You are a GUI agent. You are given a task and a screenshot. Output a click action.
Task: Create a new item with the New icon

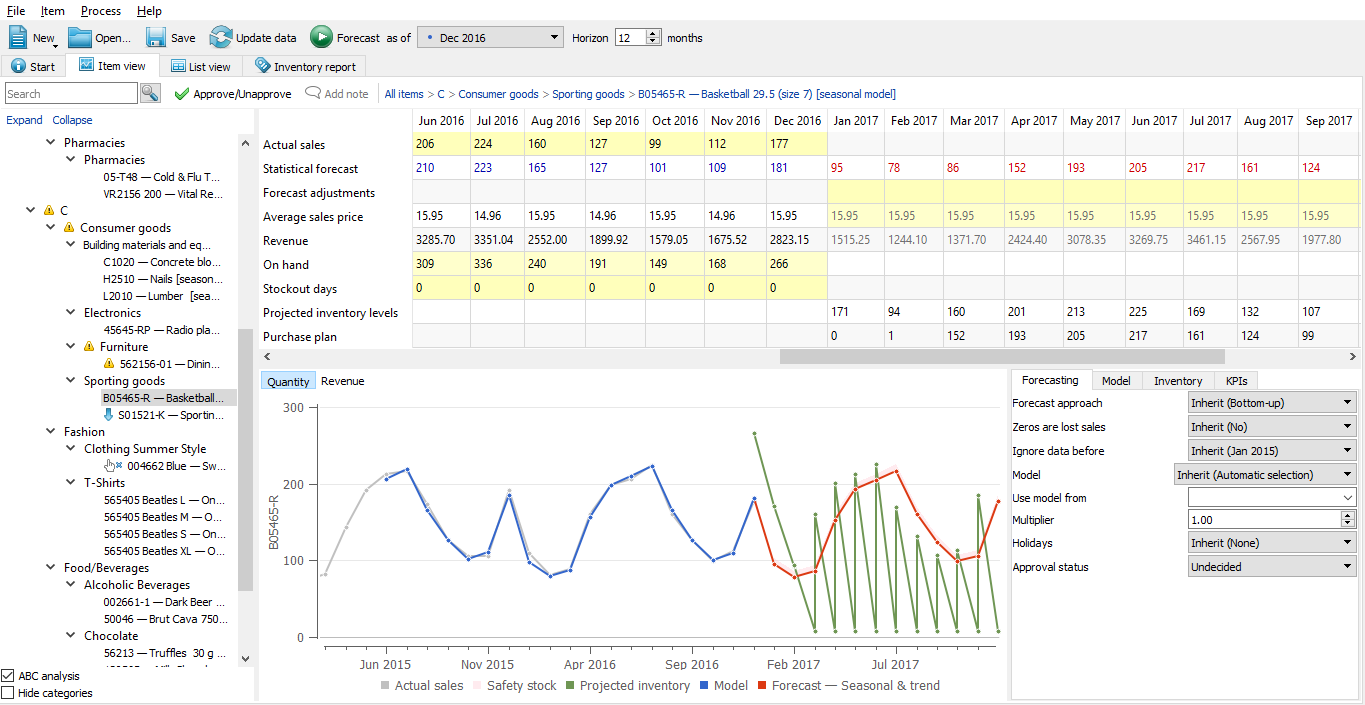coord(16,36)
